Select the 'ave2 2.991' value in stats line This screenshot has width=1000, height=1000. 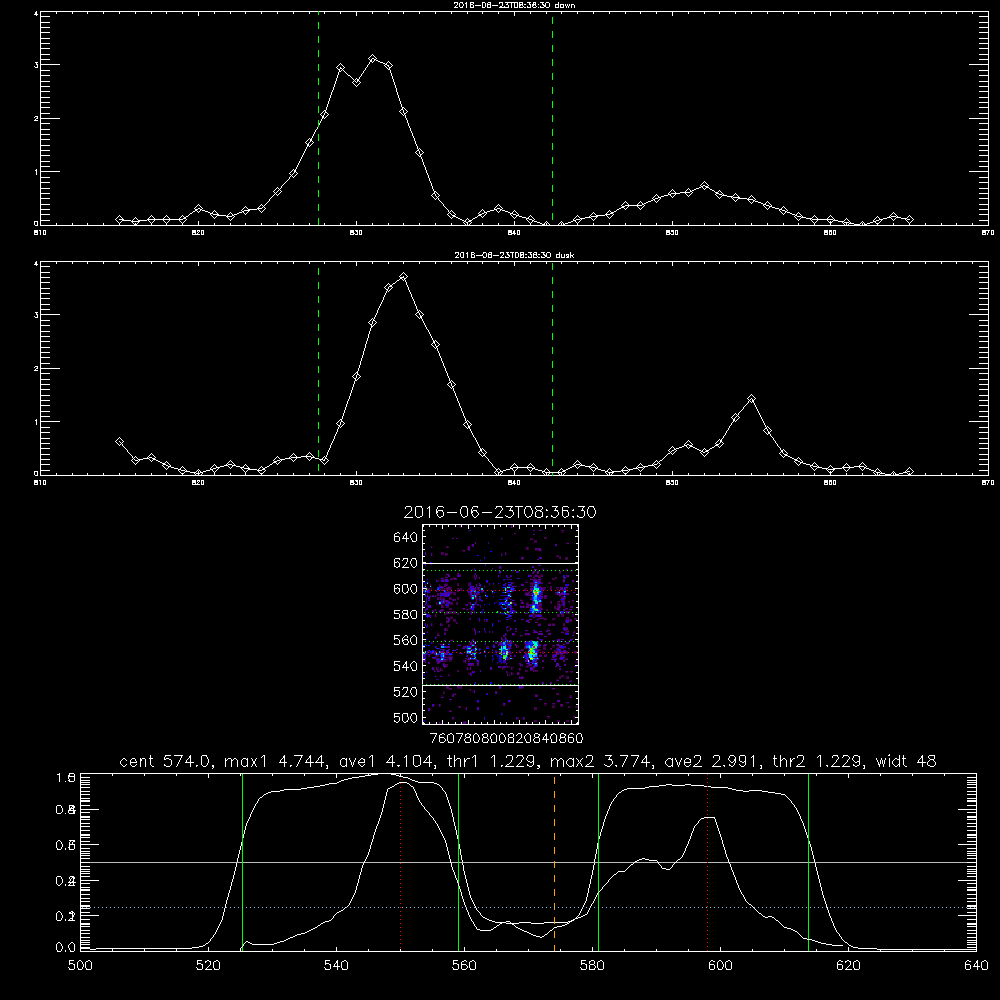(713, 761)
